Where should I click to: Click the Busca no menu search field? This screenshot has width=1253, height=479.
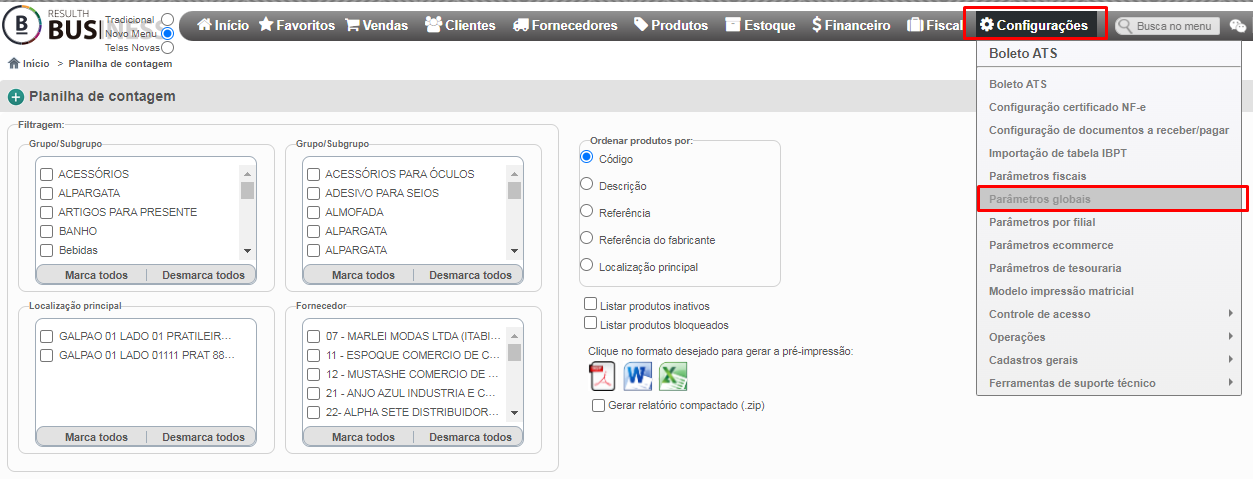pyautogui.click(x=1168, y=26)
